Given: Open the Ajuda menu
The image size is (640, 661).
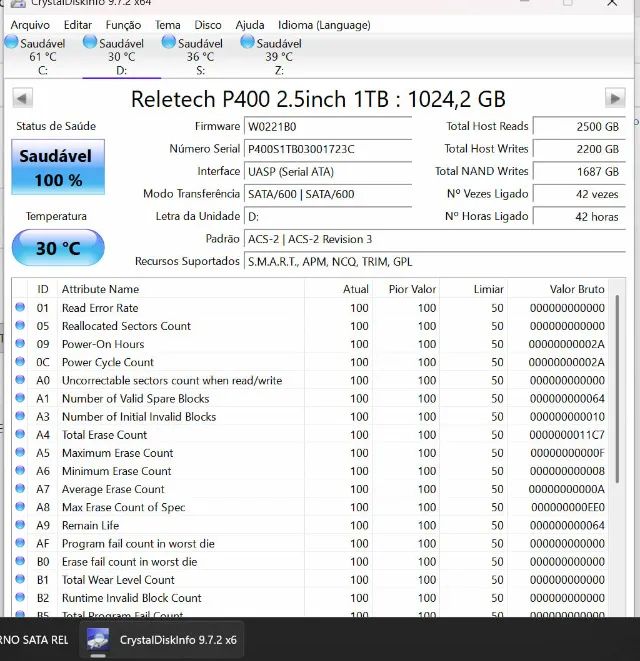Looking at the screenshot, I should [250, 25].
